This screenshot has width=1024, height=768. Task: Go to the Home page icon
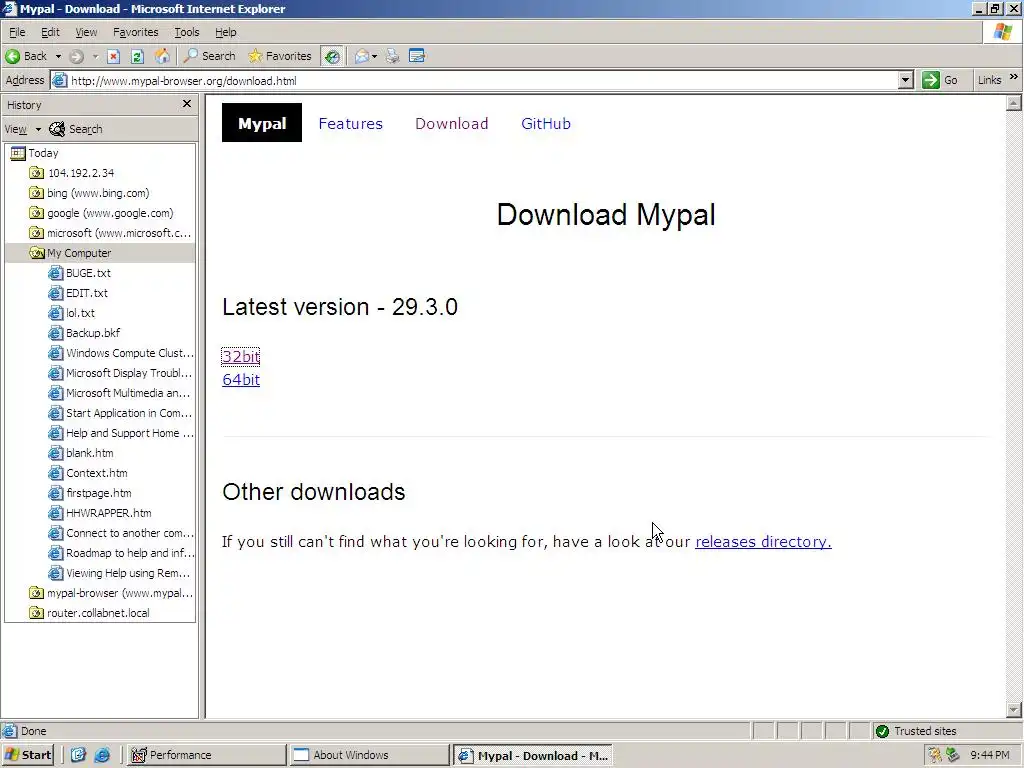click(162, 56)
